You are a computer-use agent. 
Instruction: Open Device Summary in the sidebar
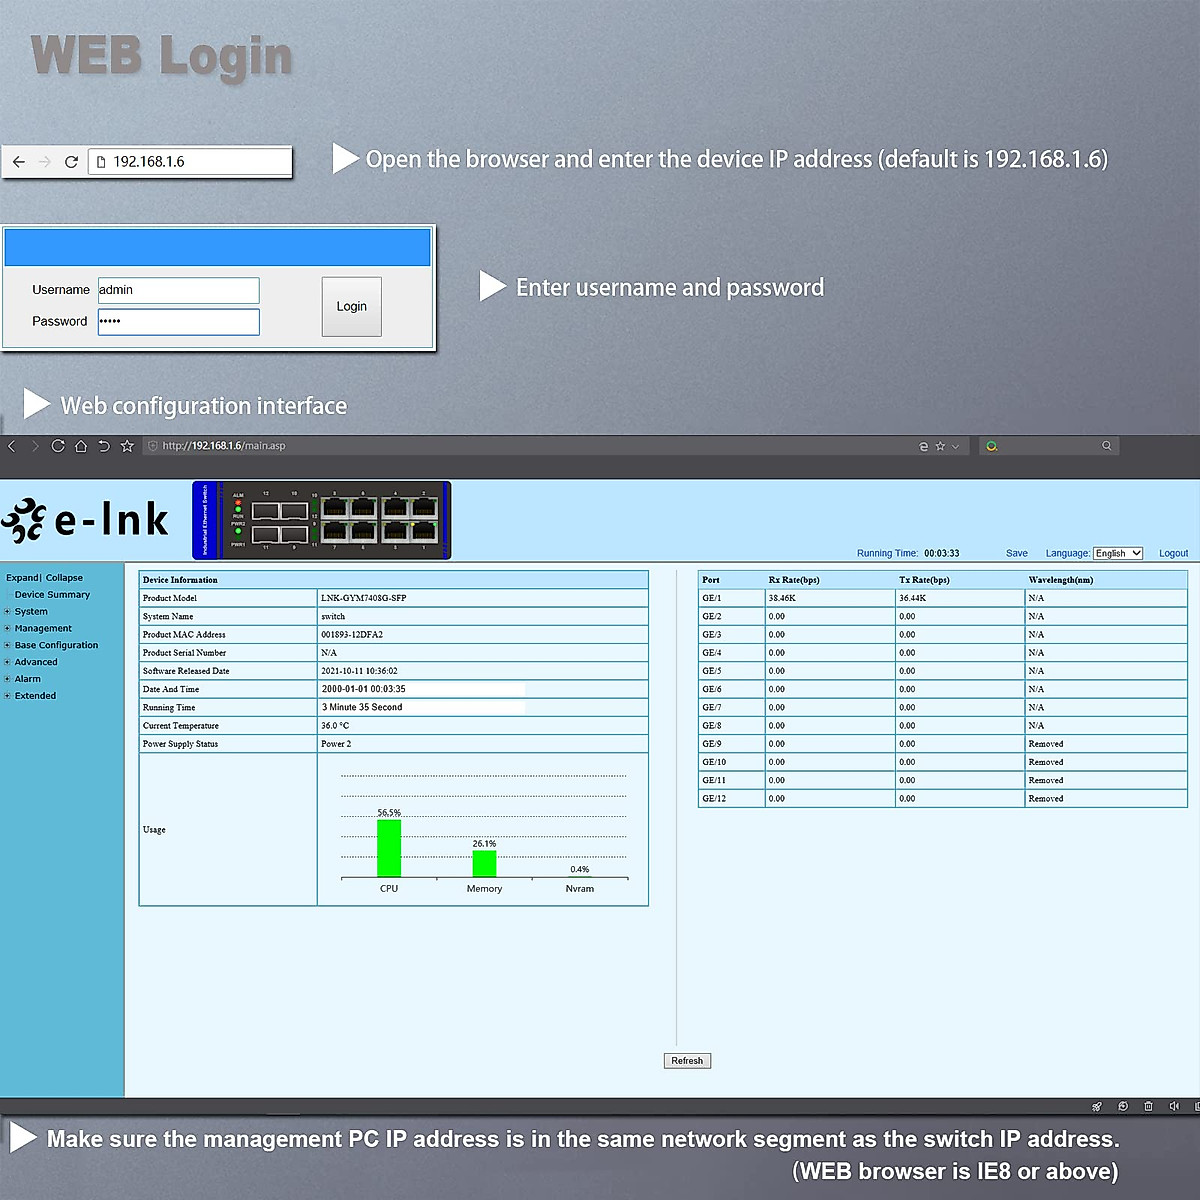tap(52, 595)
